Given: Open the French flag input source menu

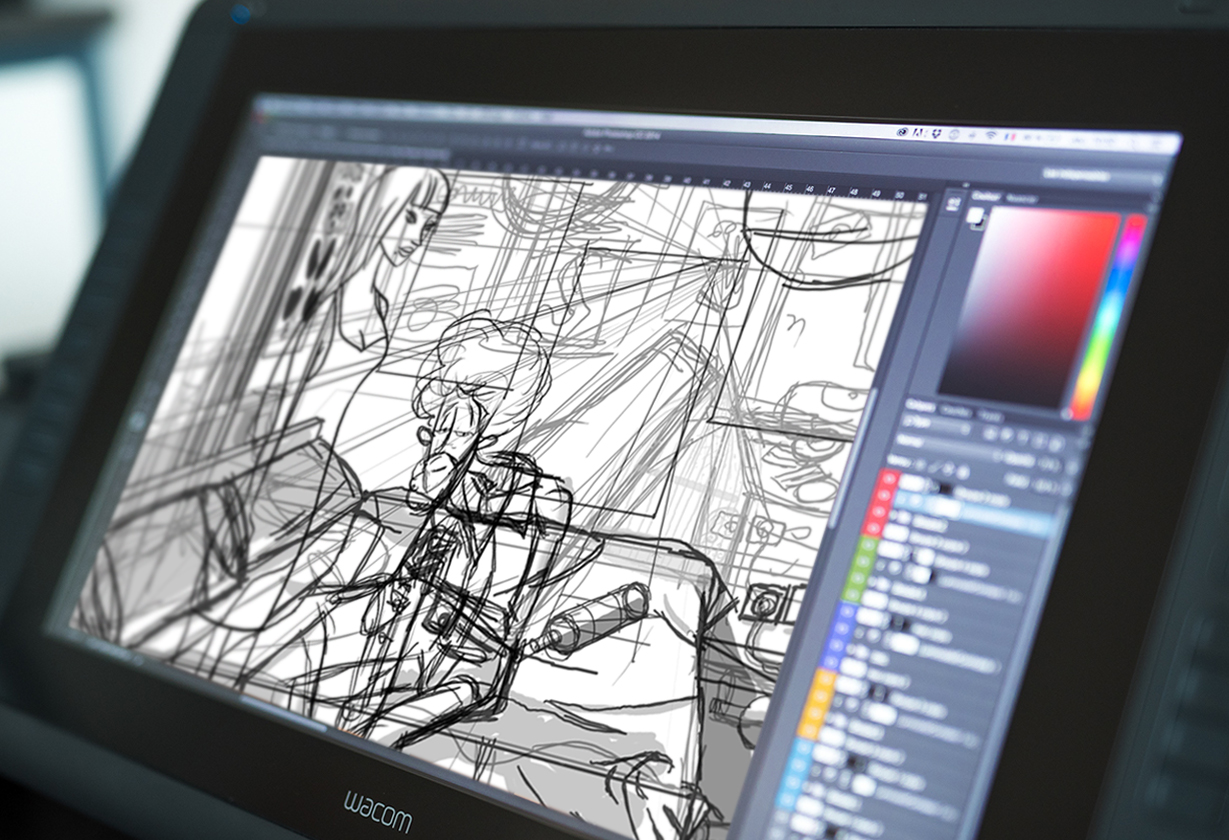Looking at the screenshot, I should point(1010,136).
